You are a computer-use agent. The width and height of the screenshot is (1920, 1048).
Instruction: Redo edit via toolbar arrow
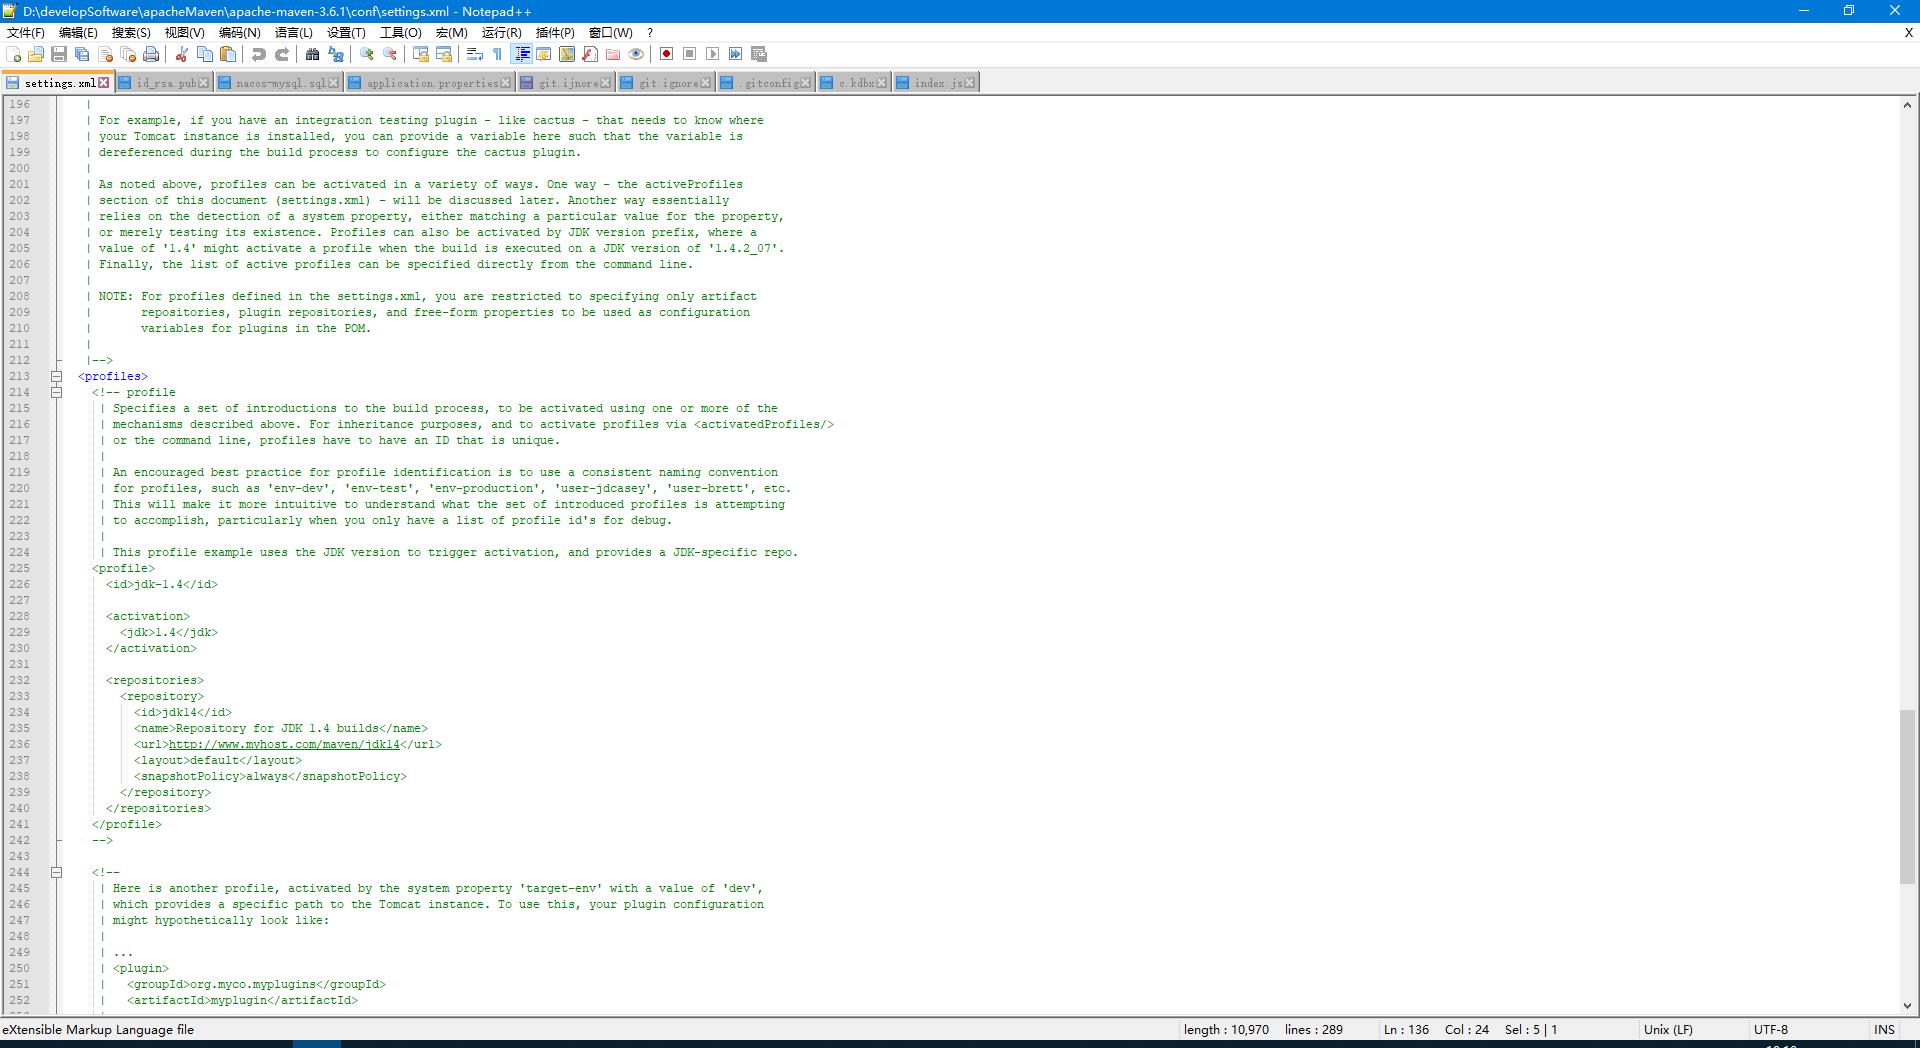point(282,54)
